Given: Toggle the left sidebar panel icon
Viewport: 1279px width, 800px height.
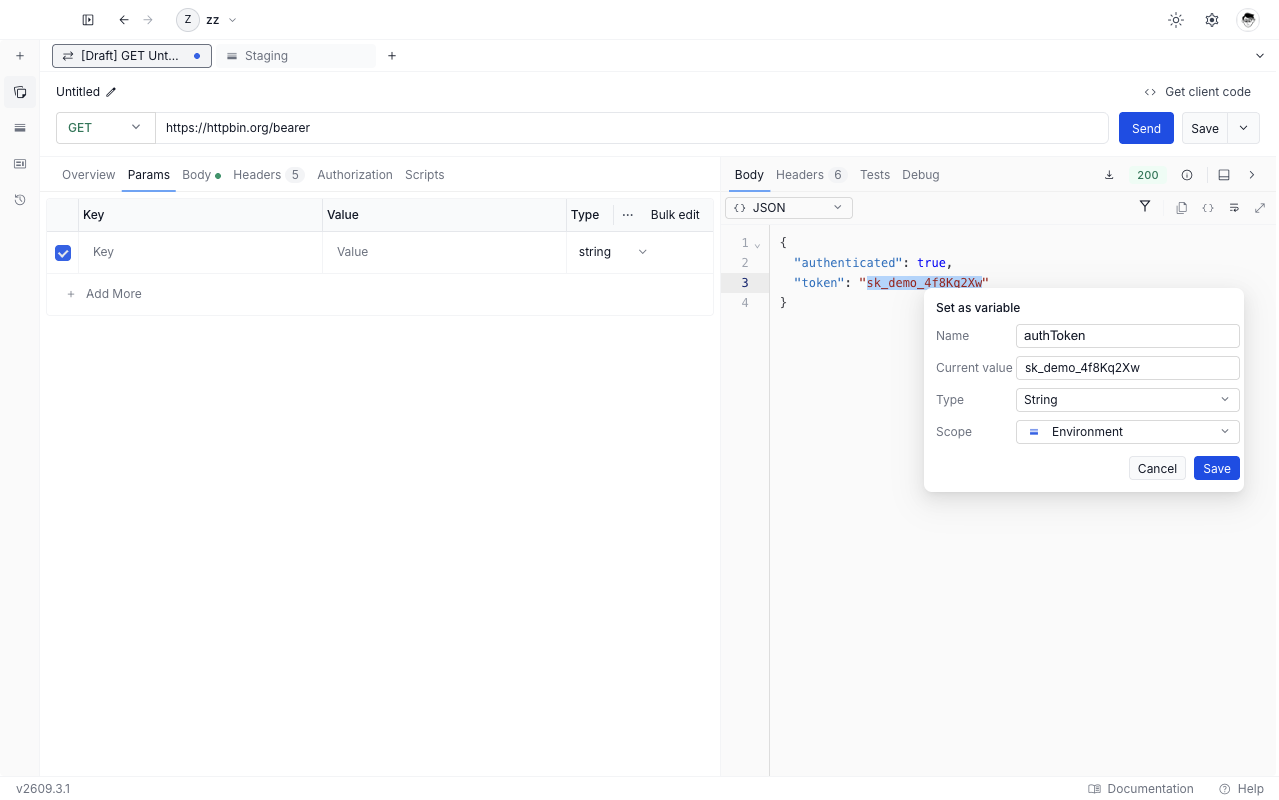Looking at the screenshot, I should click(88, 20).
